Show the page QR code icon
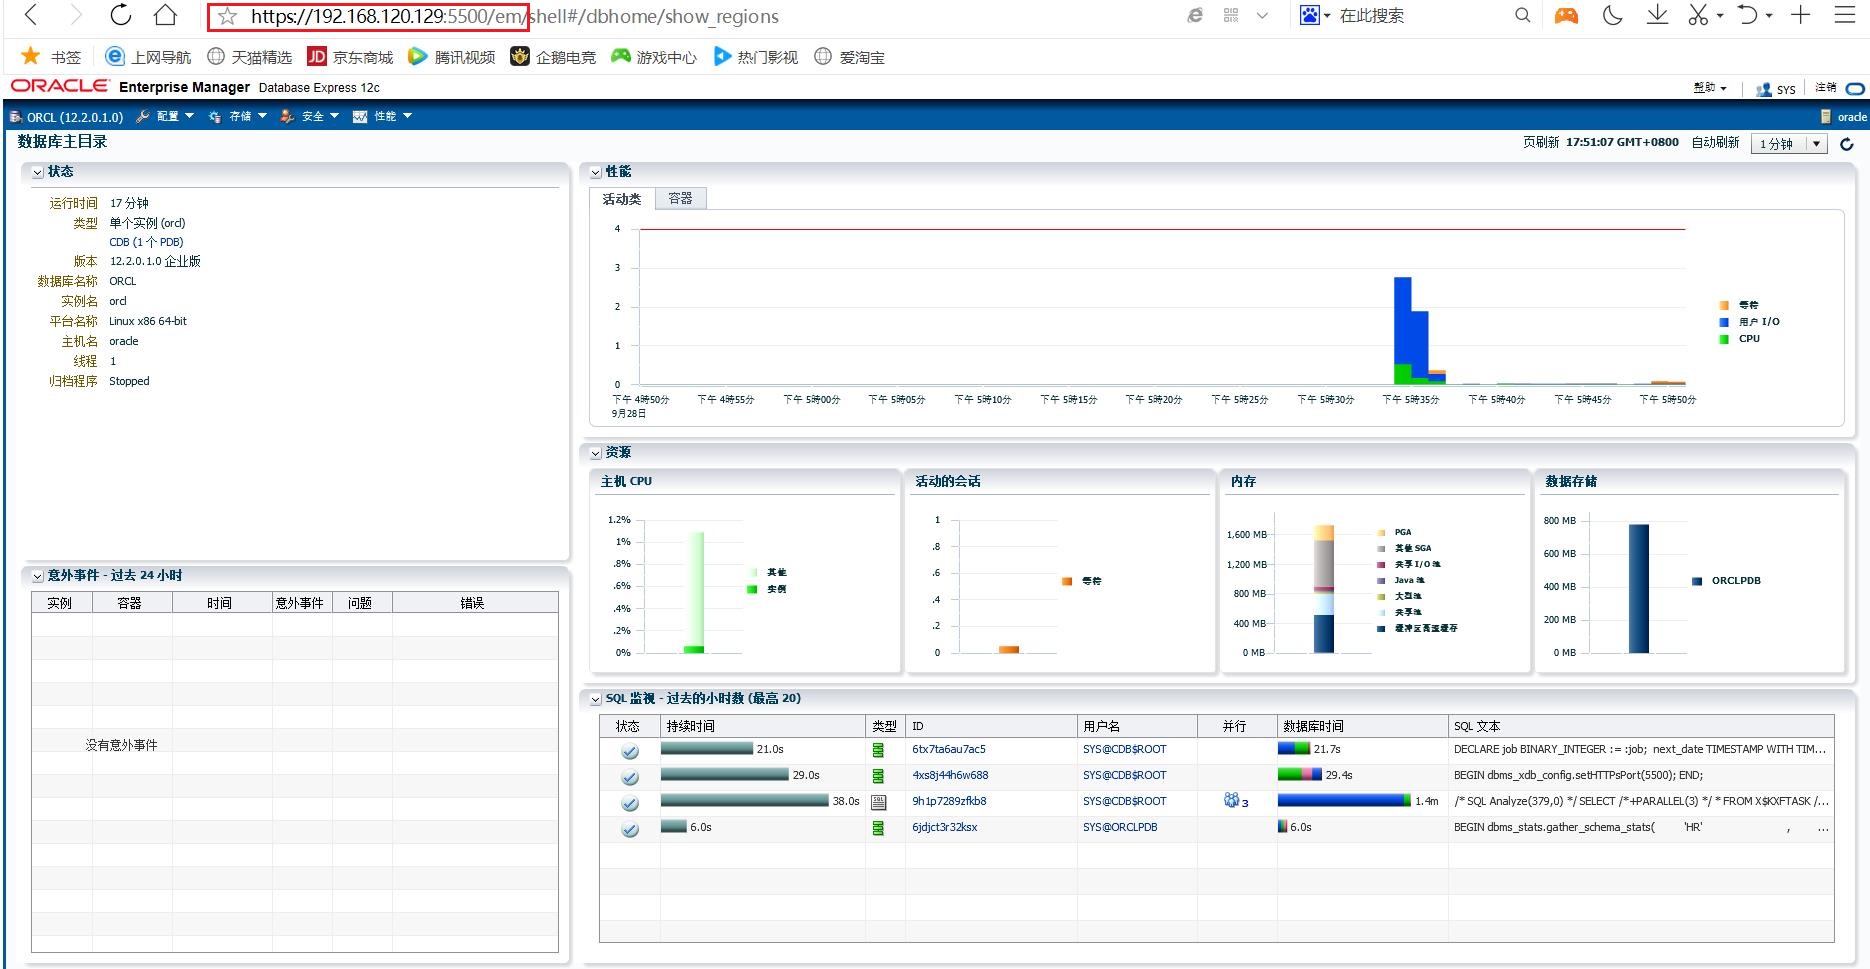 click(1231, 15)
